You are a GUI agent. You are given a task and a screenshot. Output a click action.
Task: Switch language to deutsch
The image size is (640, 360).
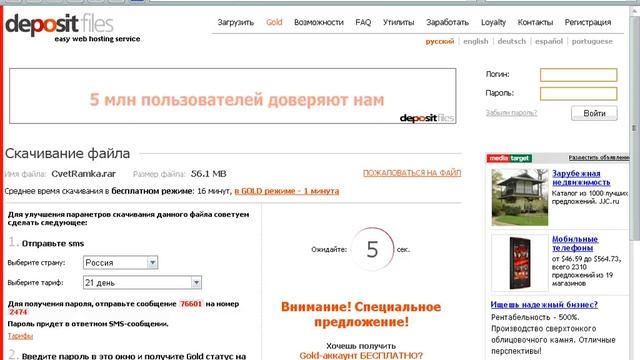click(x=511, y=41)
